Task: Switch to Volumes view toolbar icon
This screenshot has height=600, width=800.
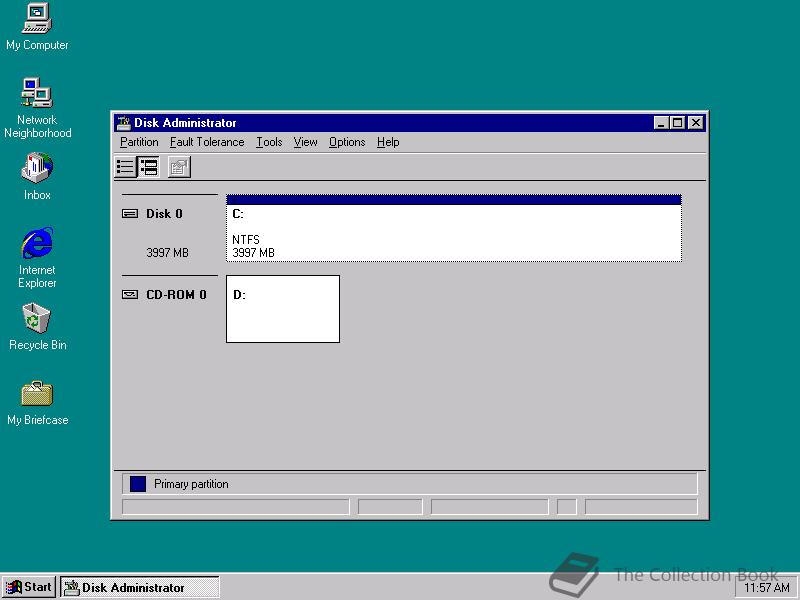Action: (126, 167)
